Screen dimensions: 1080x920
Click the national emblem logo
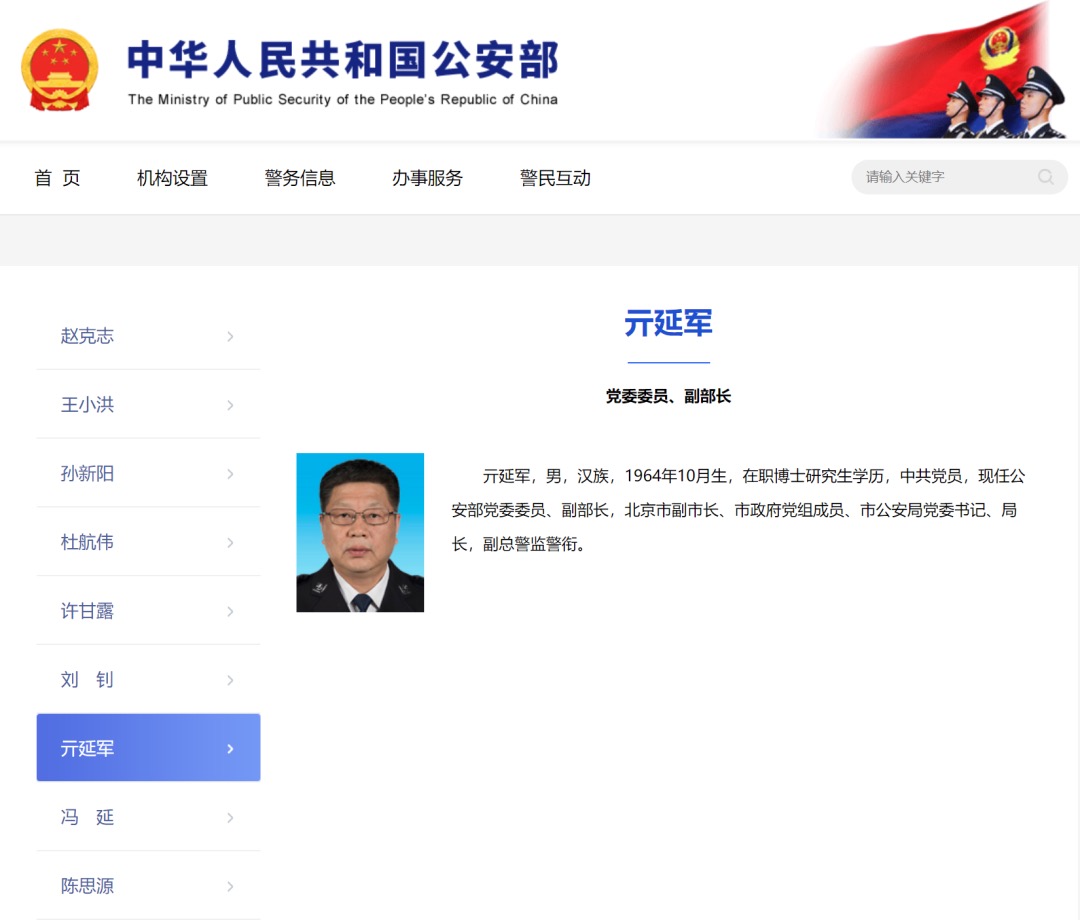pos(60,70)
